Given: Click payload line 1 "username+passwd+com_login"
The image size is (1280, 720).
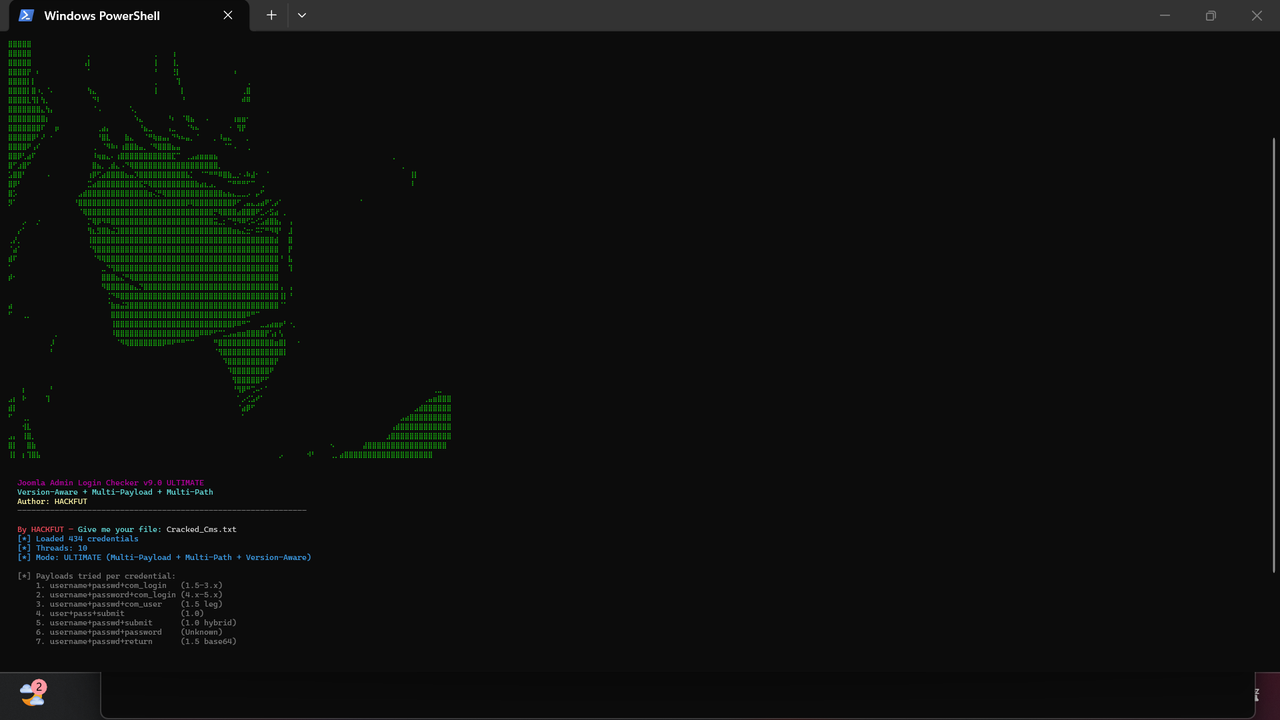Looking at the screenshot, I should [129, 585].
